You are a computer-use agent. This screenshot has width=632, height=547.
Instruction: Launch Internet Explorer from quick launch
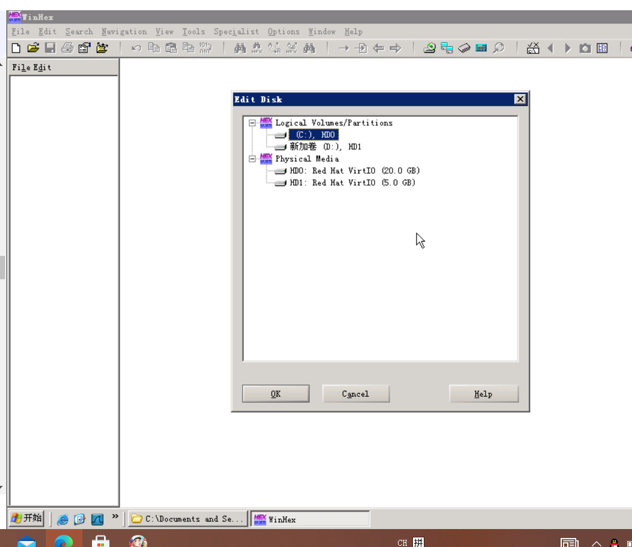pyautogui.click(x=62, y=519)
